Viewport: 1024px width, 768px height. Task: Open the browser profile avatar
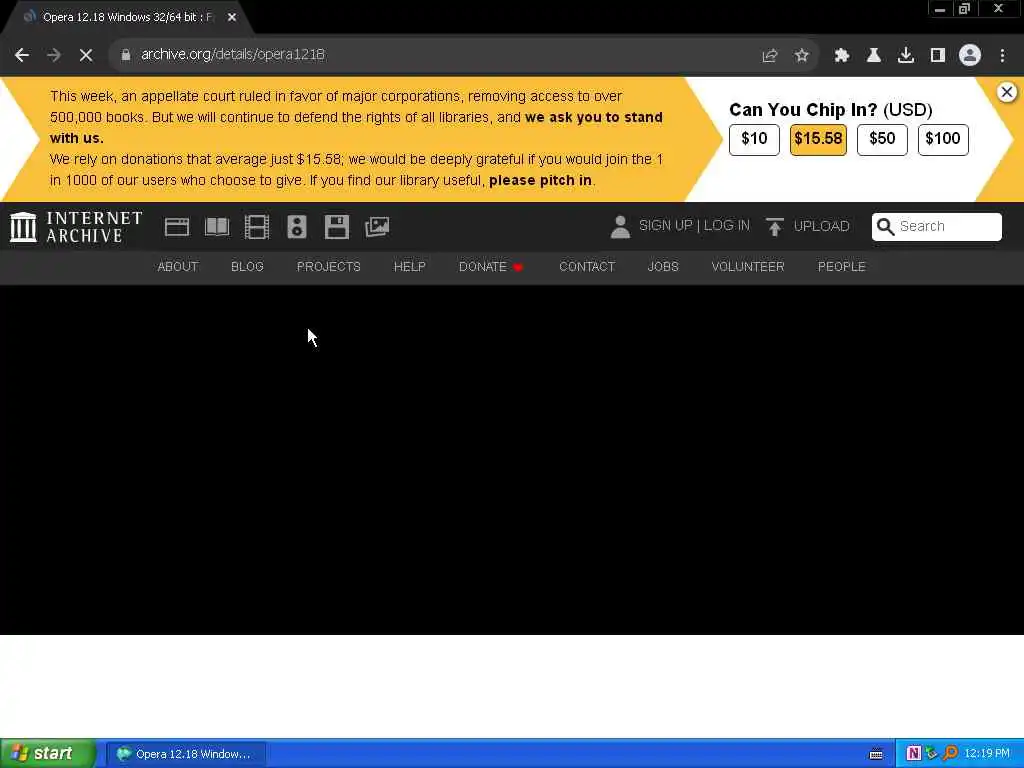pyautogui.click(x=970, y=56)
